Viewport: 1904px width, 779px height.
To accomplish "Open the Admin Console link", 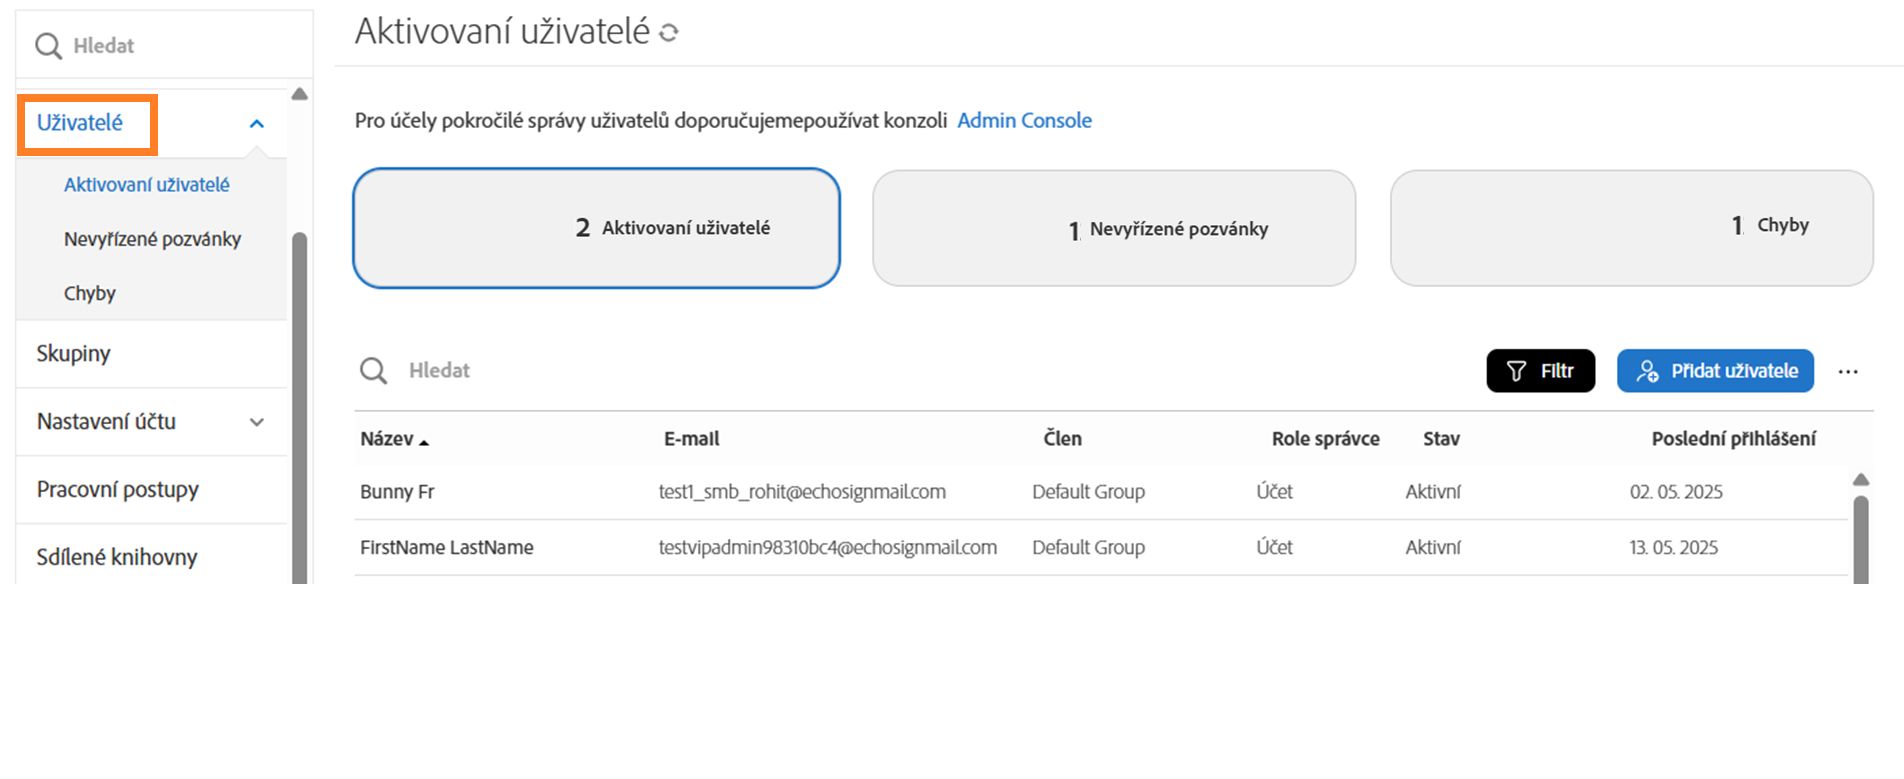I will pos(1024,120).
